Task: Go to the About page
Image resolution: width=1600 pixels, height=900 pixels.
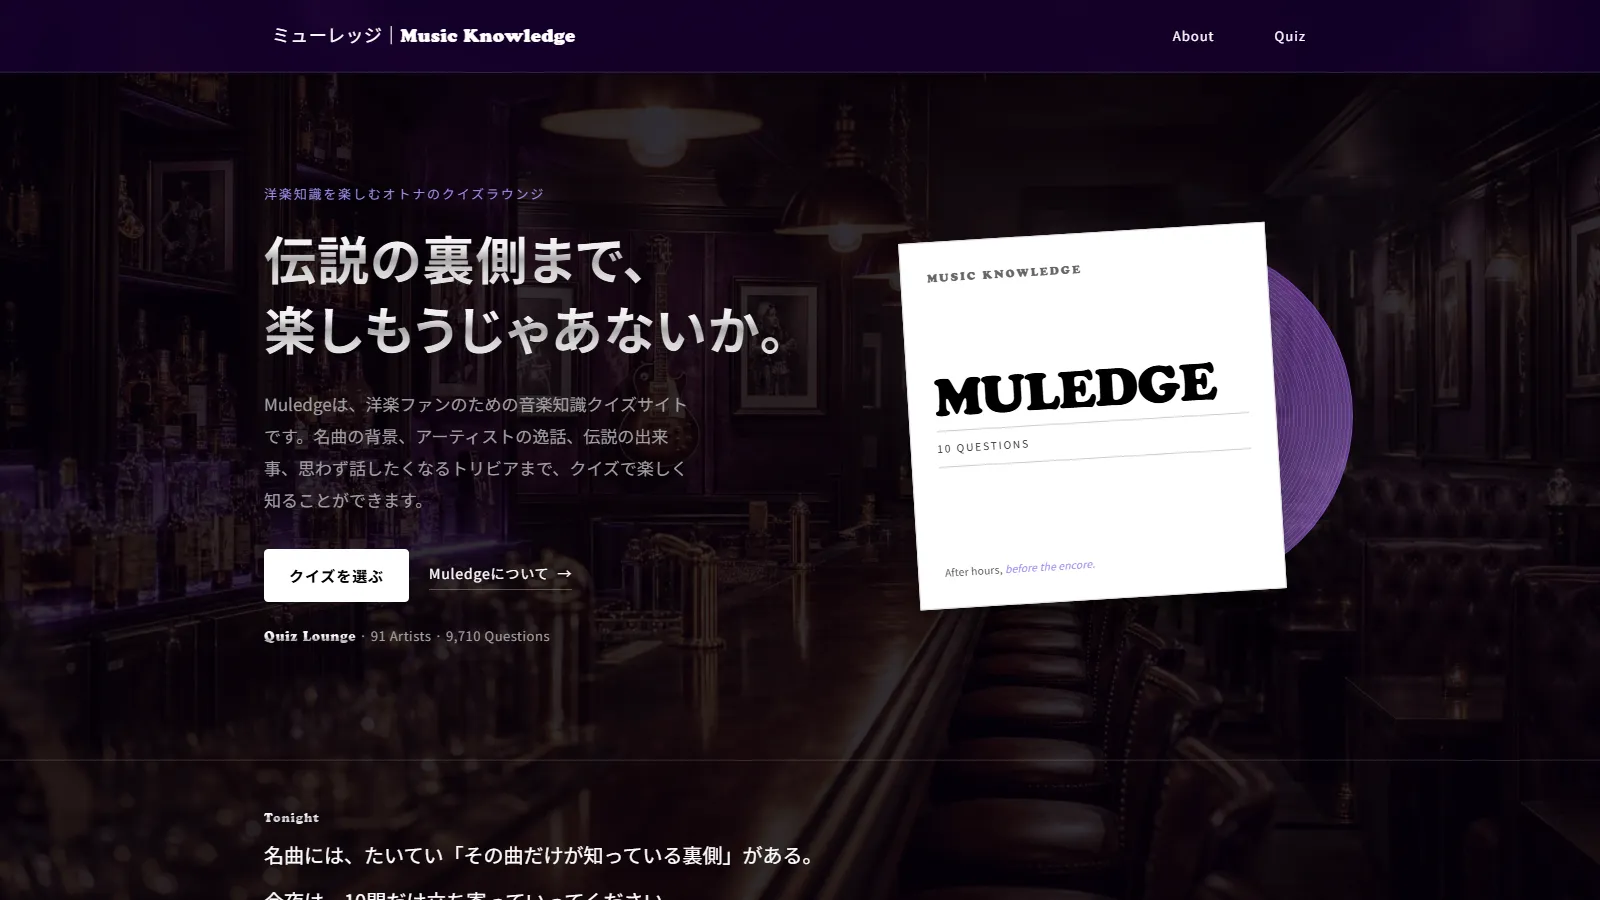Action: pos(1193,36)
